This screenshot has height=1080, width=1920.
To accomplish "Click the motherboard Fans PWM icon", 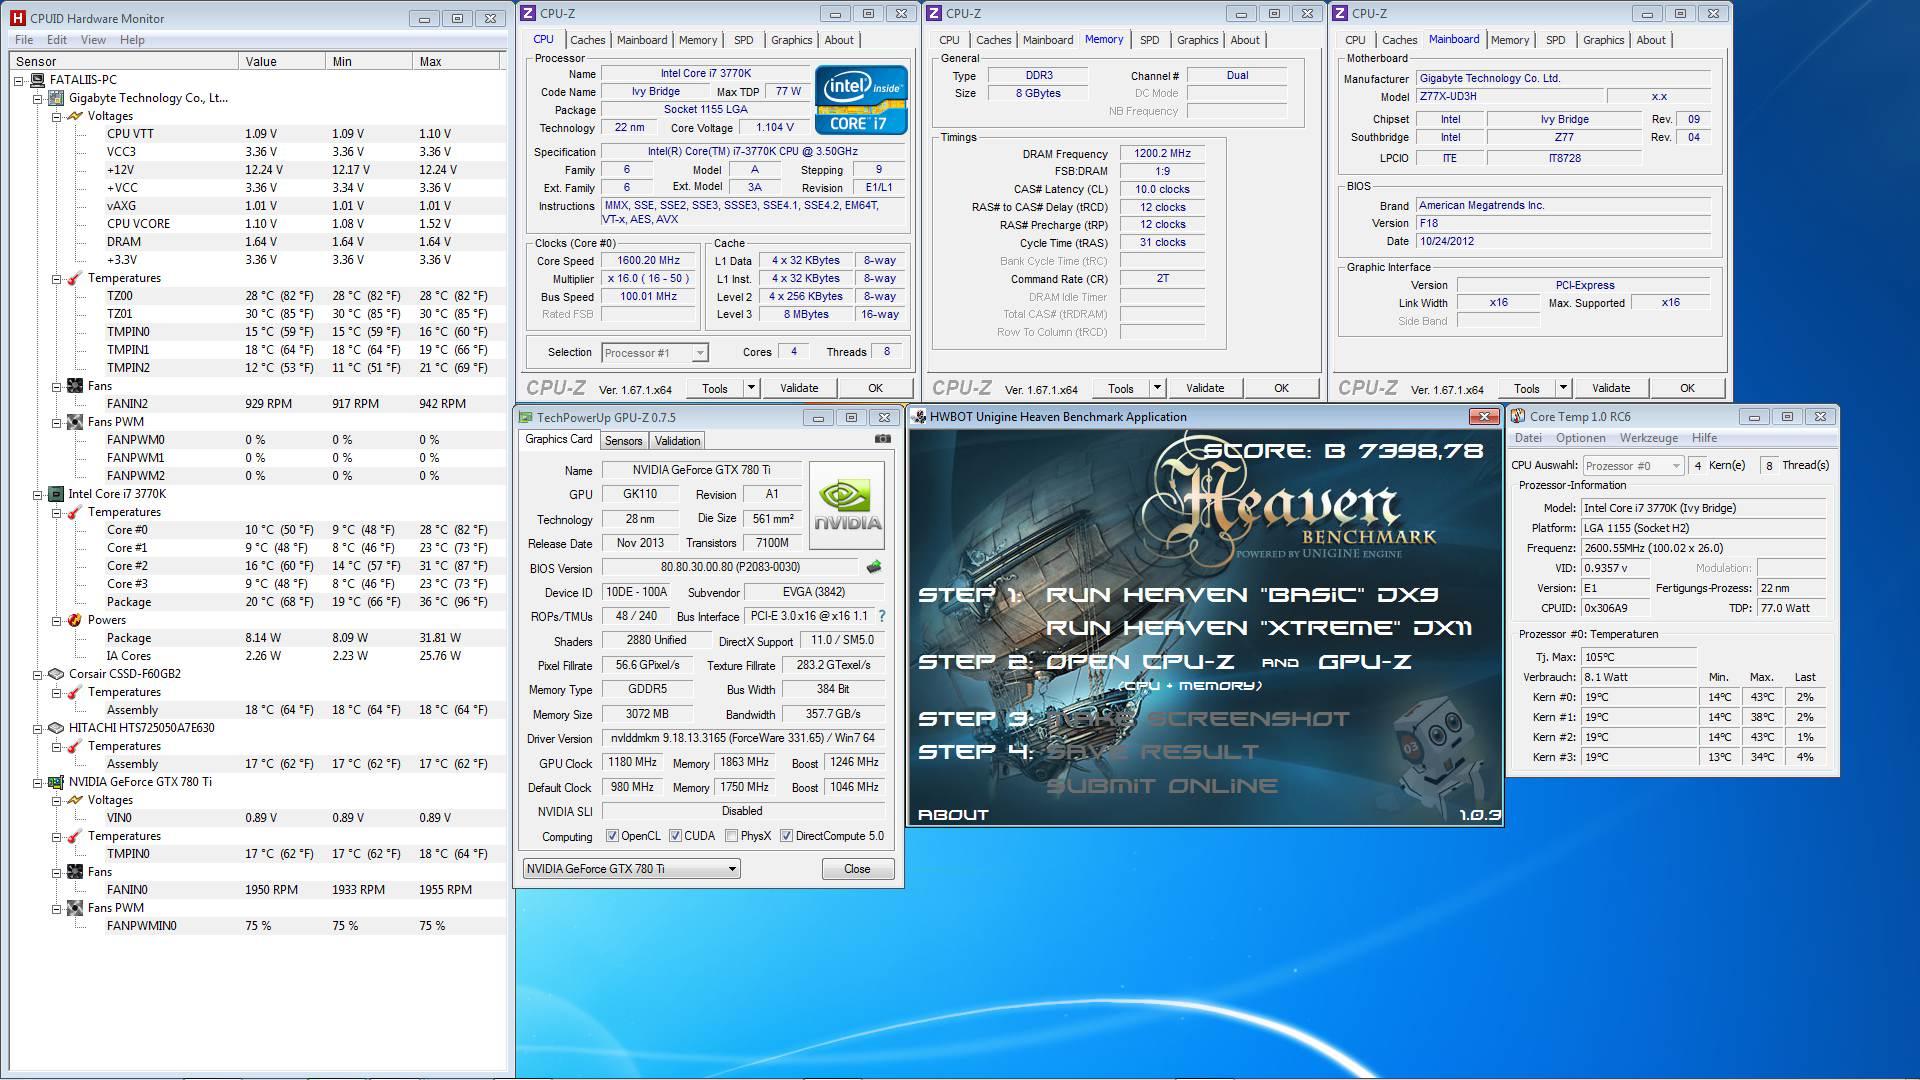I will point(75,422).
